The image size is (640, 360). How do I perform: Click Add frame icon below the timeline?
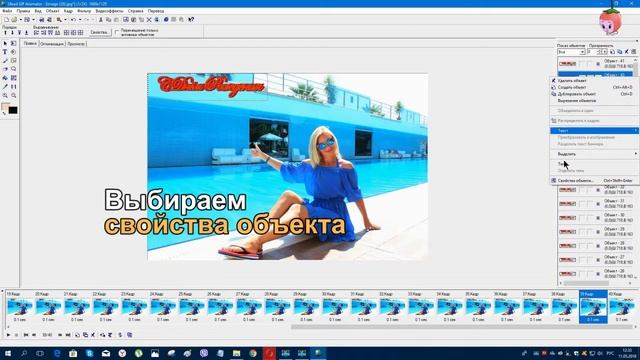pyautogui.click(x=77, y=335)
